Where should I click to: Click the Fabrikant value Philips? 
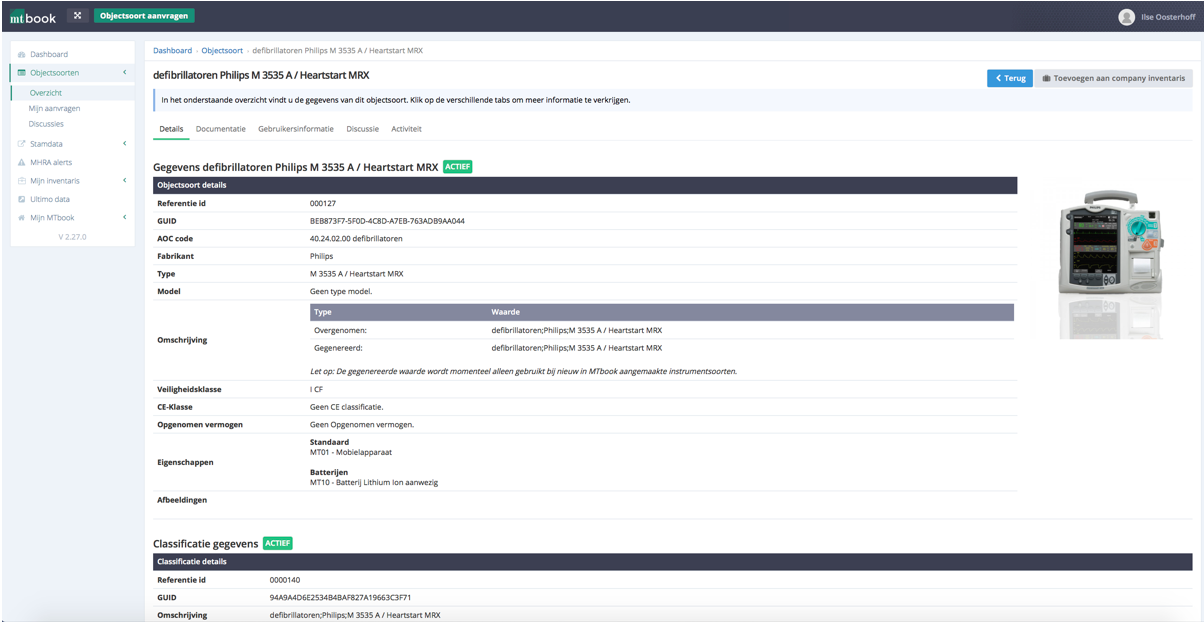321,256
